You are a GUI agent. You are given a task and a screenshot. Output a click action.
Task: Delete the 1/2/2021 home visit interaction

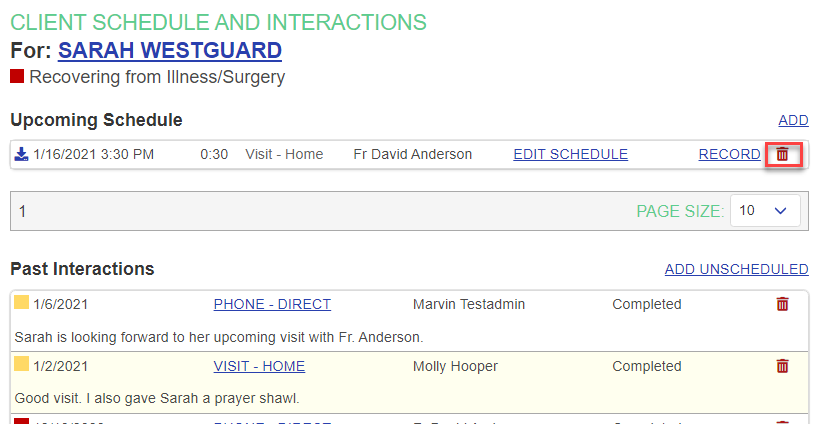coord(783,366)
